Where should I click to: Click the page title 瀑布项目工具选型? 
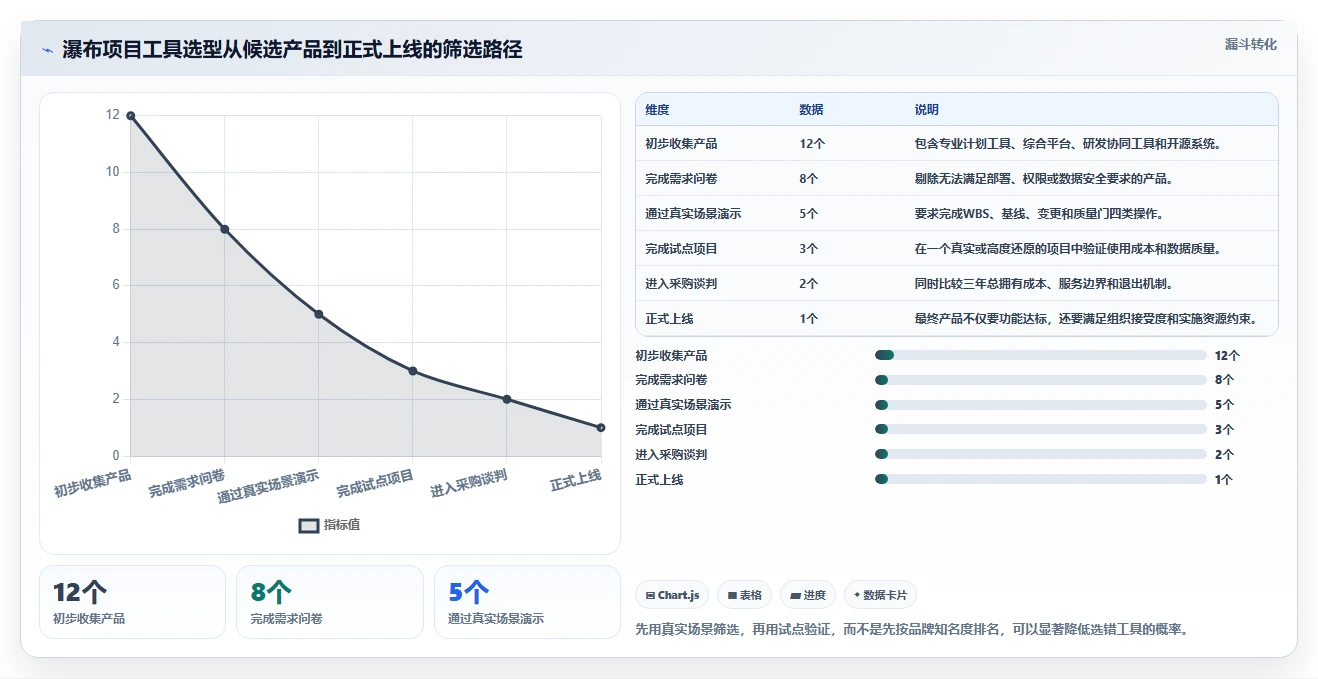click(292, 50)
